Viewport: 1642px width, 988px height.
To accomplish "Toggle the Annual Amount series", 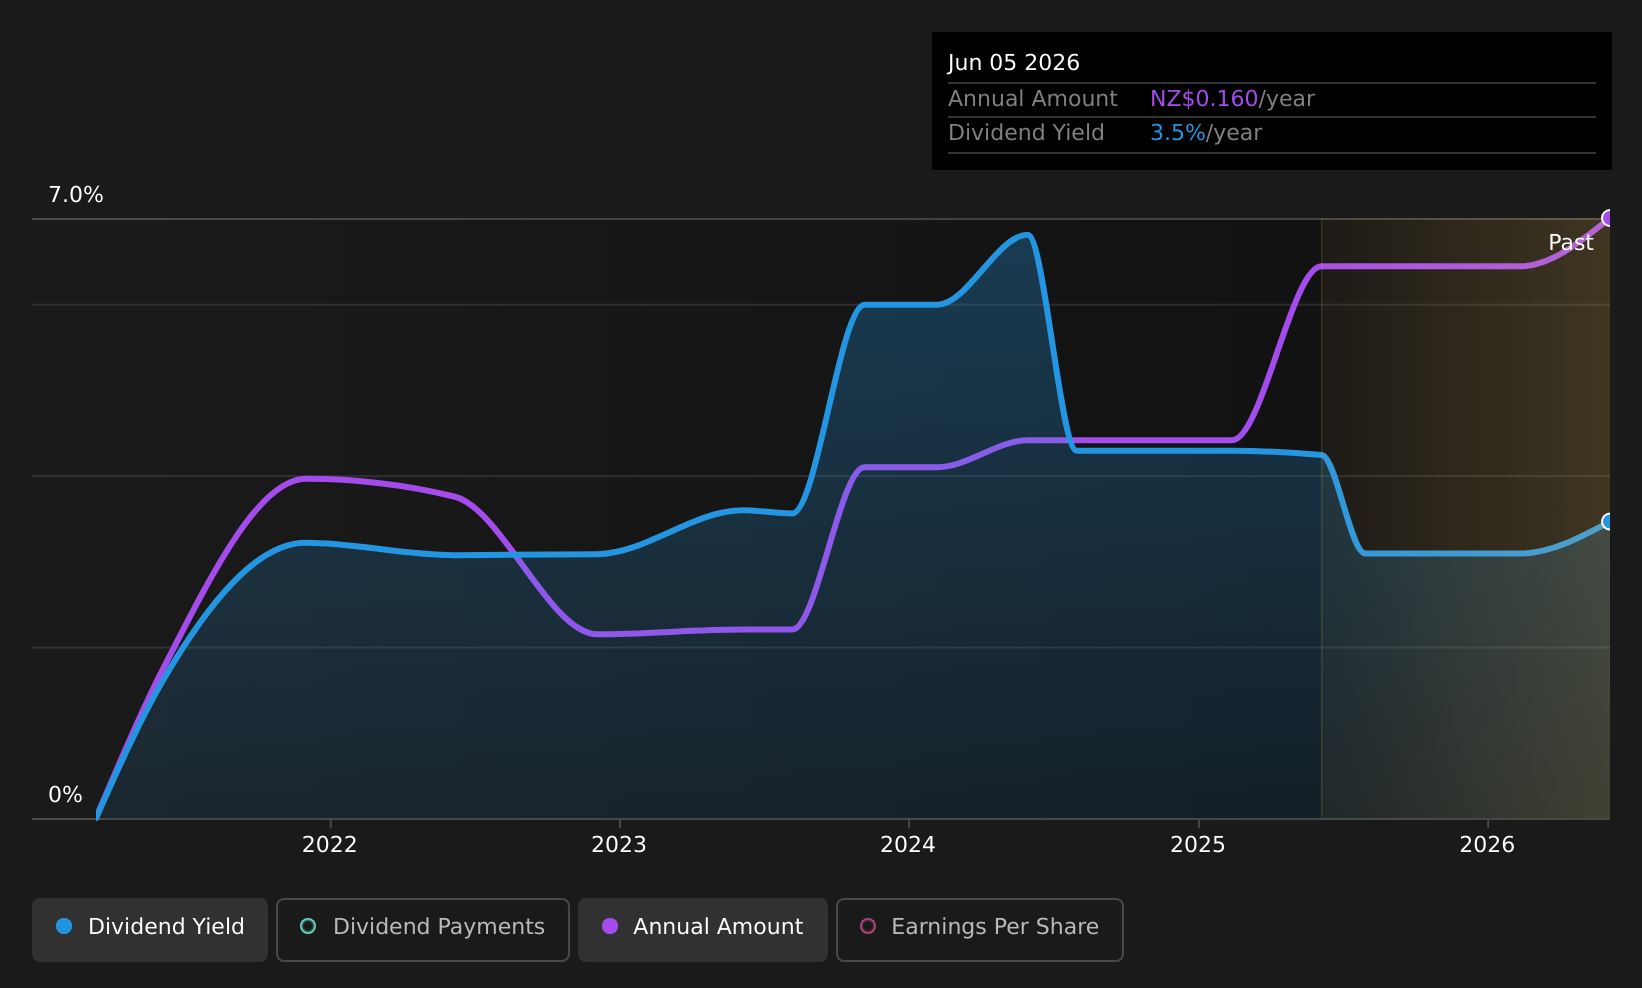I will [x=703, y=930].
